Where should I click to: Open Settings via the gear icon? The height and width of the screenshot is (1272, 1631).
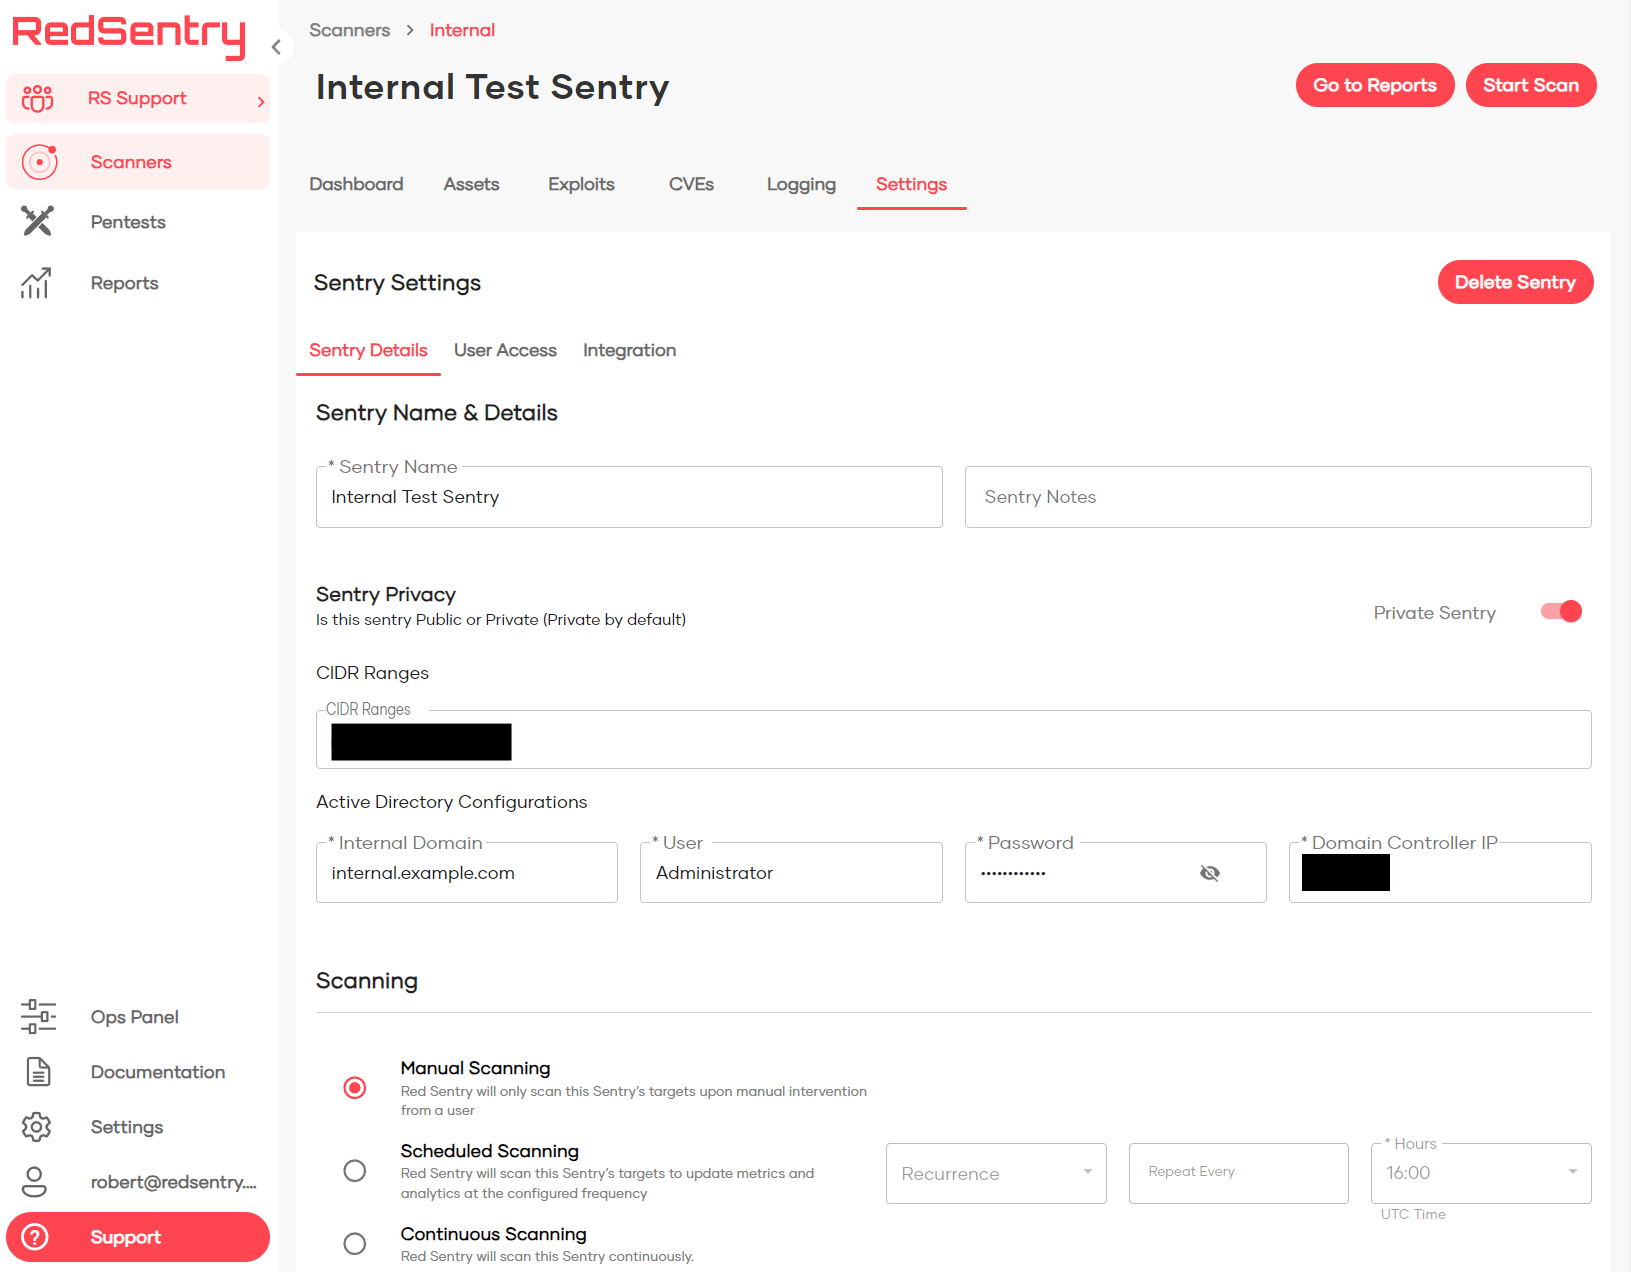pyautogui.click(x=36, y=1126)
